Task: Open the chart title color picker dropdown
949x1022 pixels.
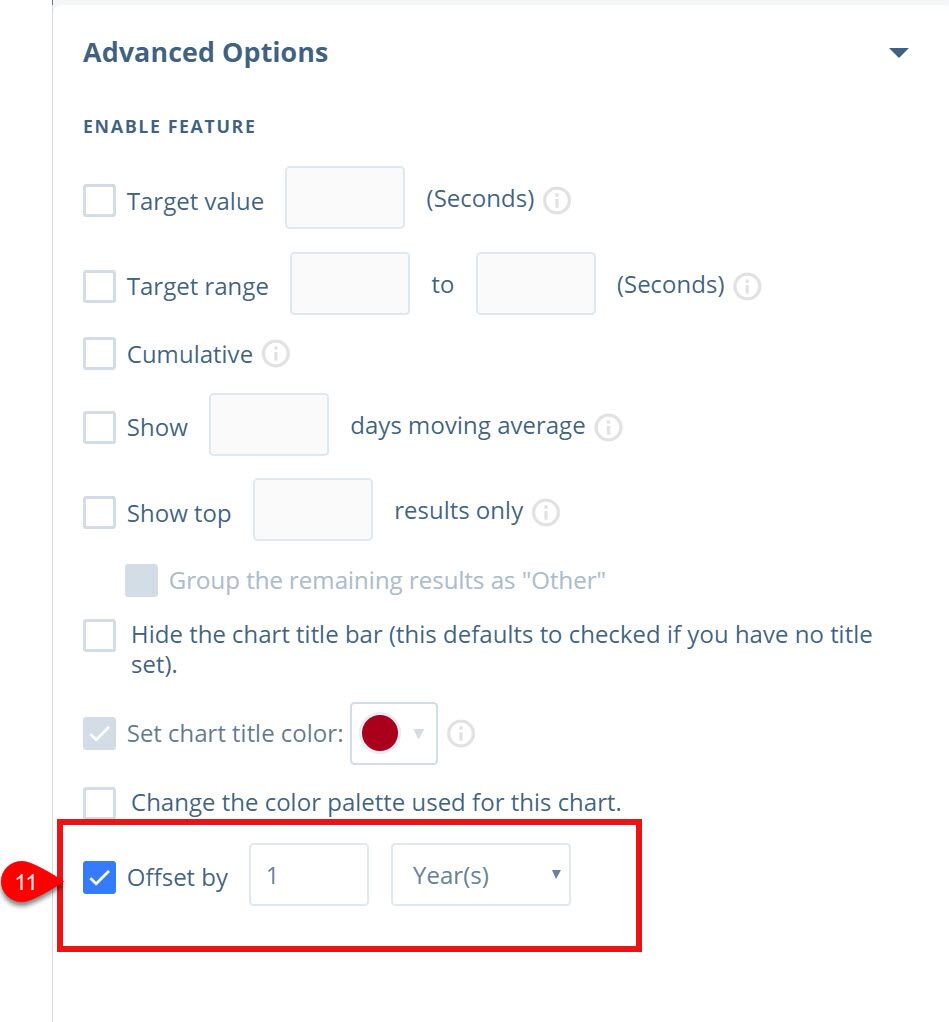Action: pyautogui.click(x=394, y=734)
